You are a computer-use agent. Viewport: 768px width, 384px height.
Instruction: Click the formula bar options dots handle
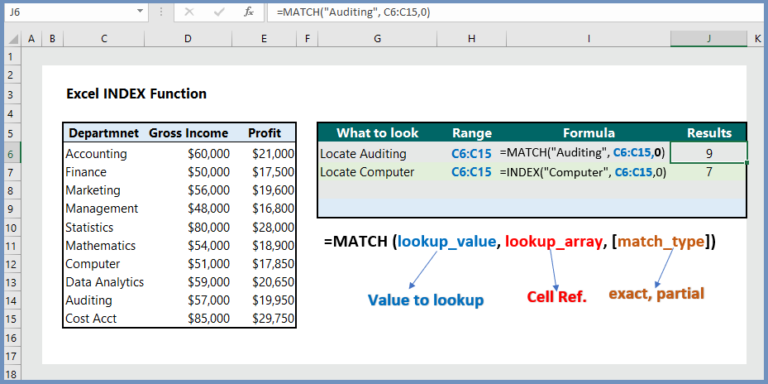pos(161,12)
